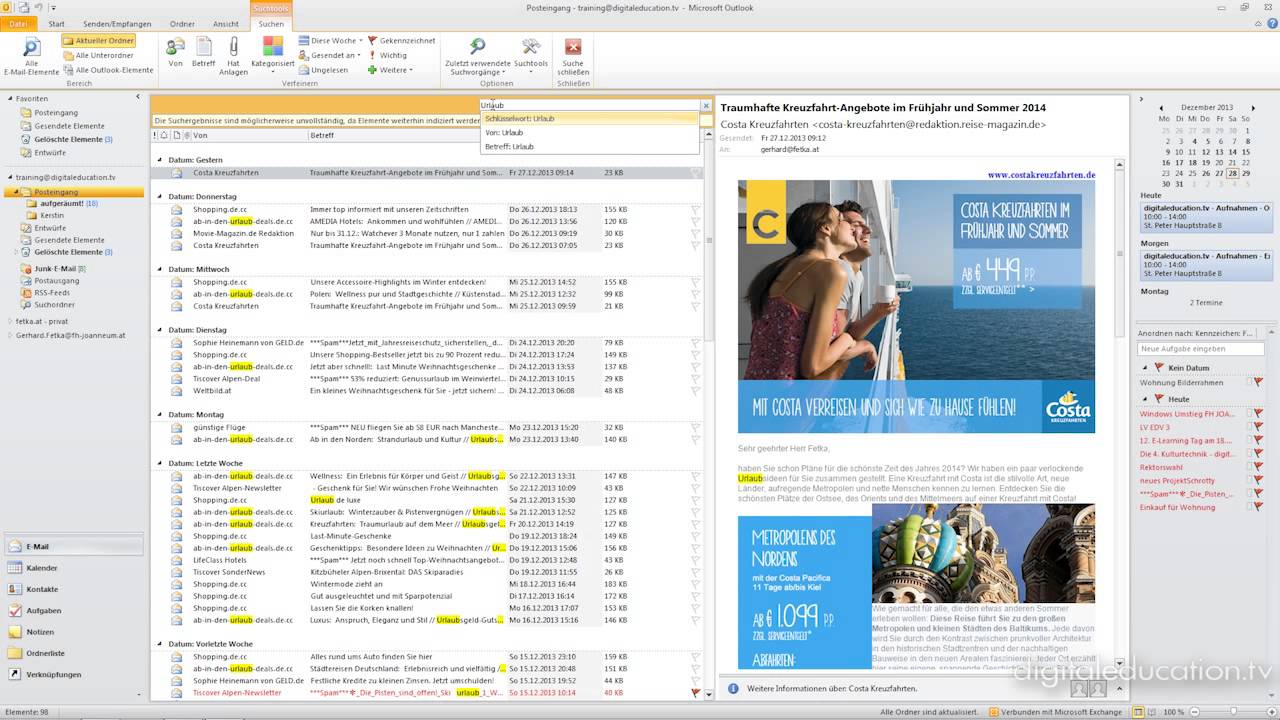Open Movie-Magazin.de Redaktion email
This screenshot has height=720, width=1280.
[x=427, y=233]
